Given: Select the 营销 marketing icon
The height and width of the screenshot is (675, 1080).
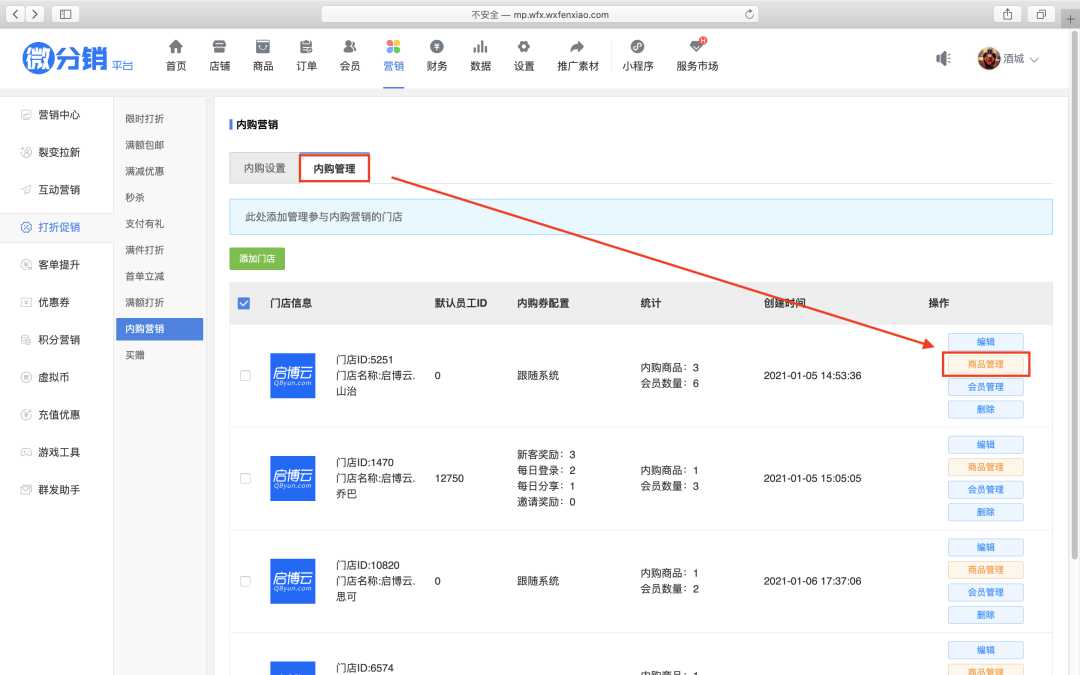Looking at the screenshot, I should [x=393, y=48].
